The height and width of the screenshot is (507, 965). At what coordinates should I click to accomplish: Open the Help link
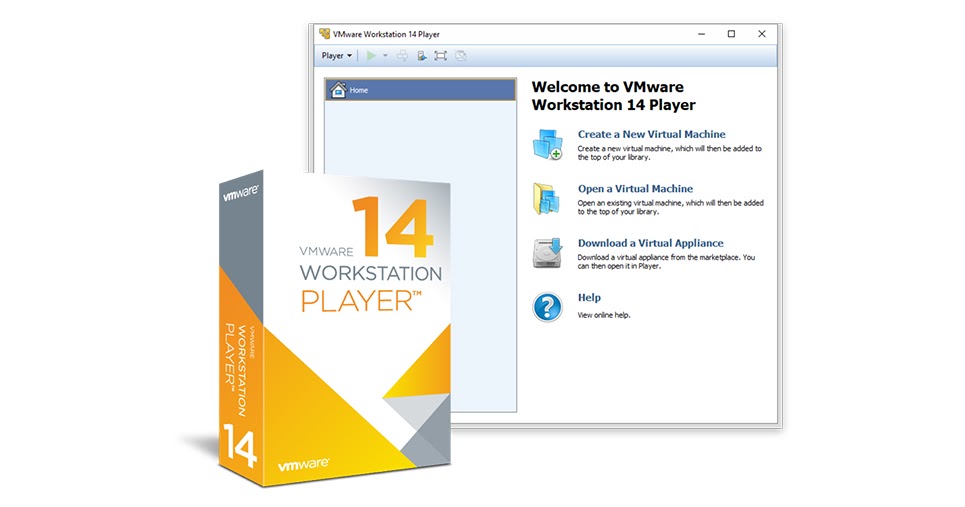click(589, 297)
